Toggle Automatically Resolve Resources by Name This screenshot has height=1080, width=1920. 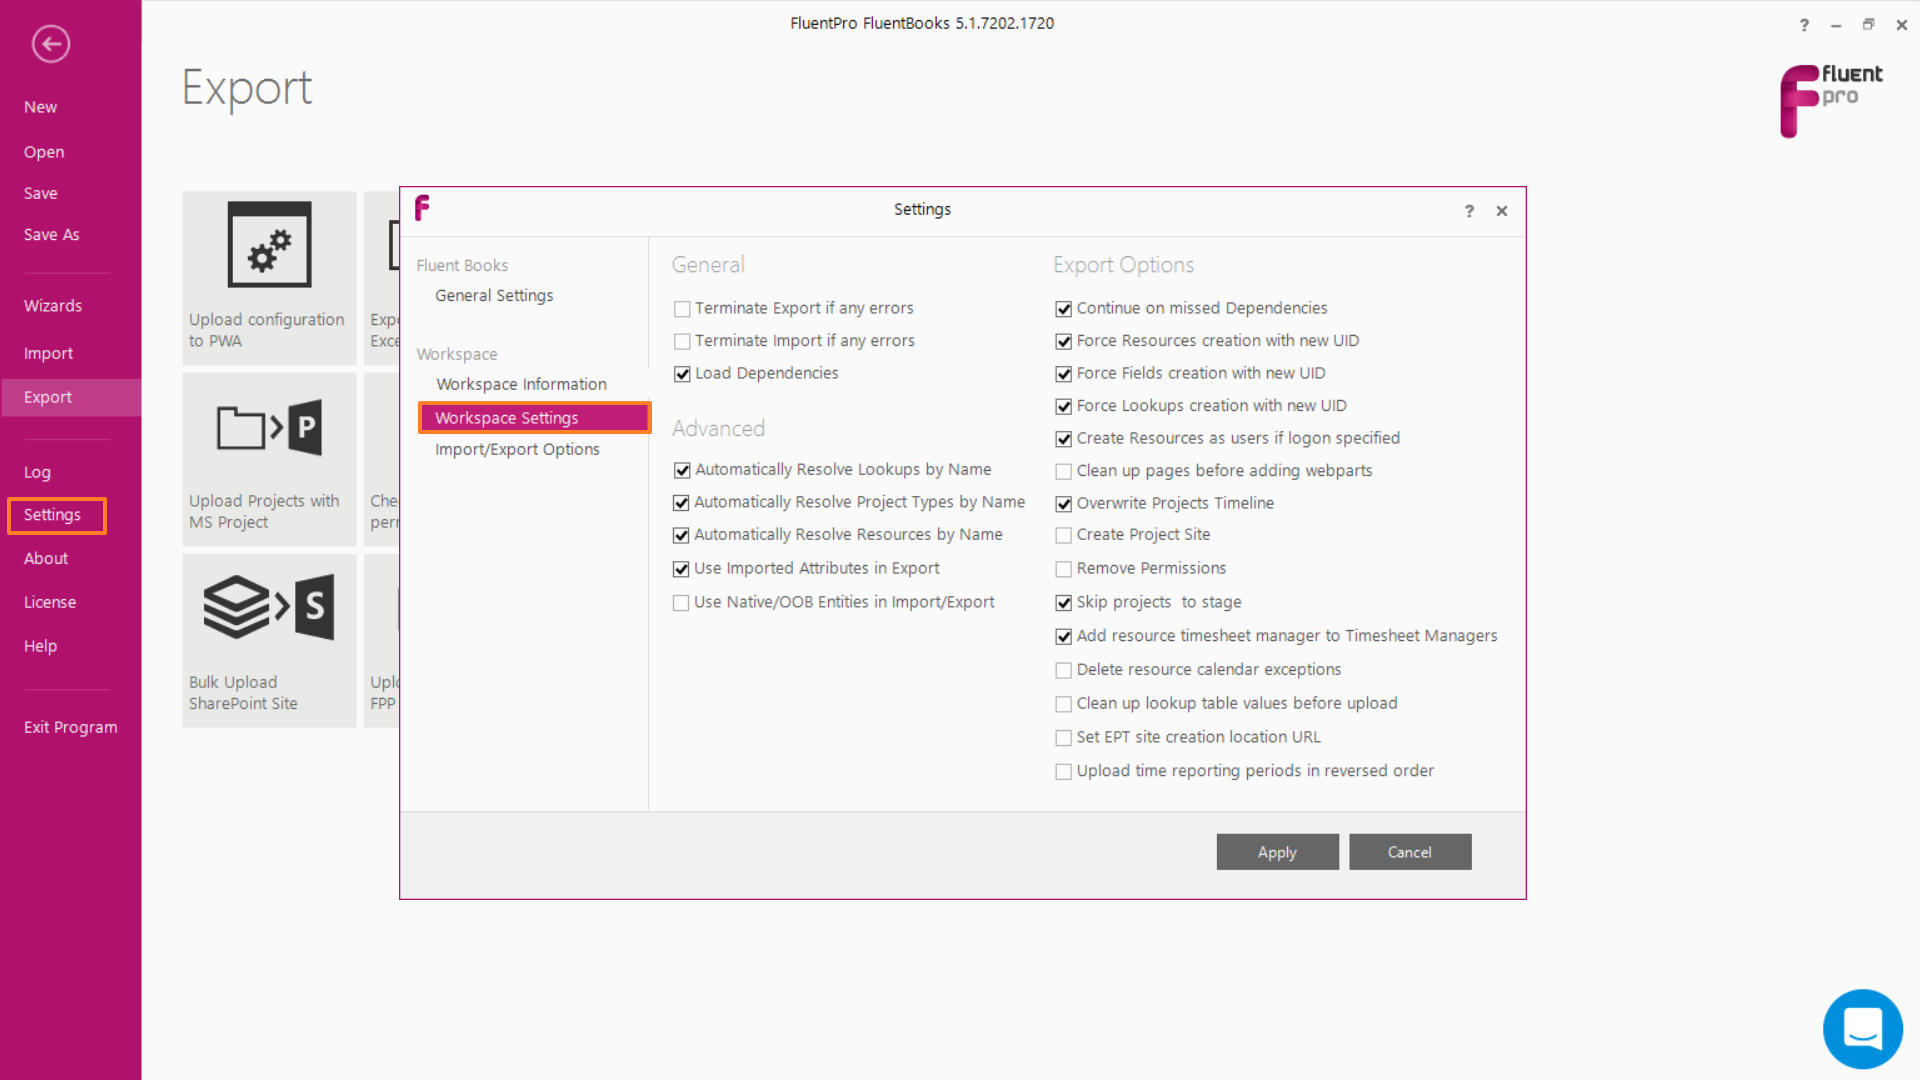681,536
